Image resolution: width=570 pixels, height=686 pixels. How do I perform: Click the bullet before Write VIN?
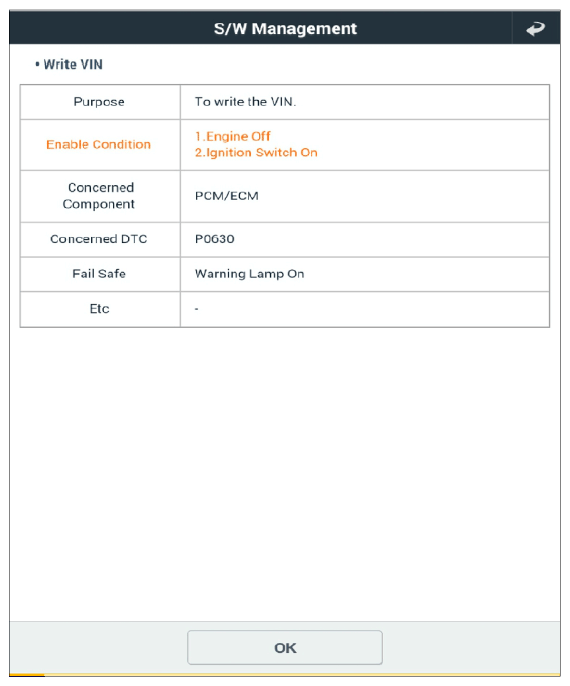[38, 64]
